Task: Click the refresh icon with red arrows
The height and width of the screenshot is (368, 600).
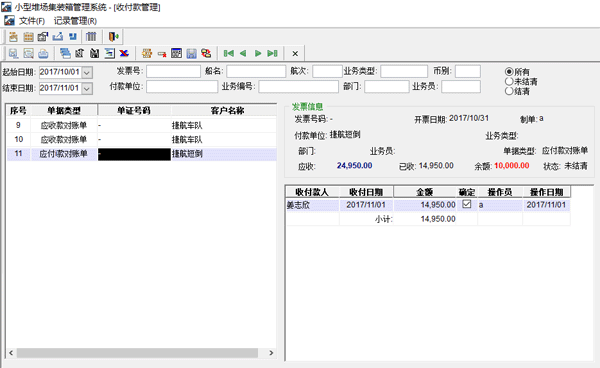Action: point(206,54)
